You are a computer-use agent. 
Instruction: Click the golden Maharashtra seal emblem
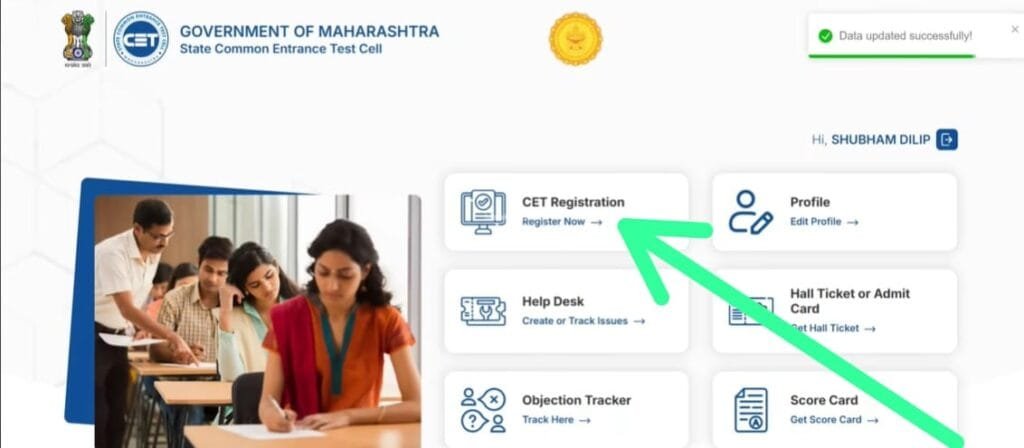[575, 39]
